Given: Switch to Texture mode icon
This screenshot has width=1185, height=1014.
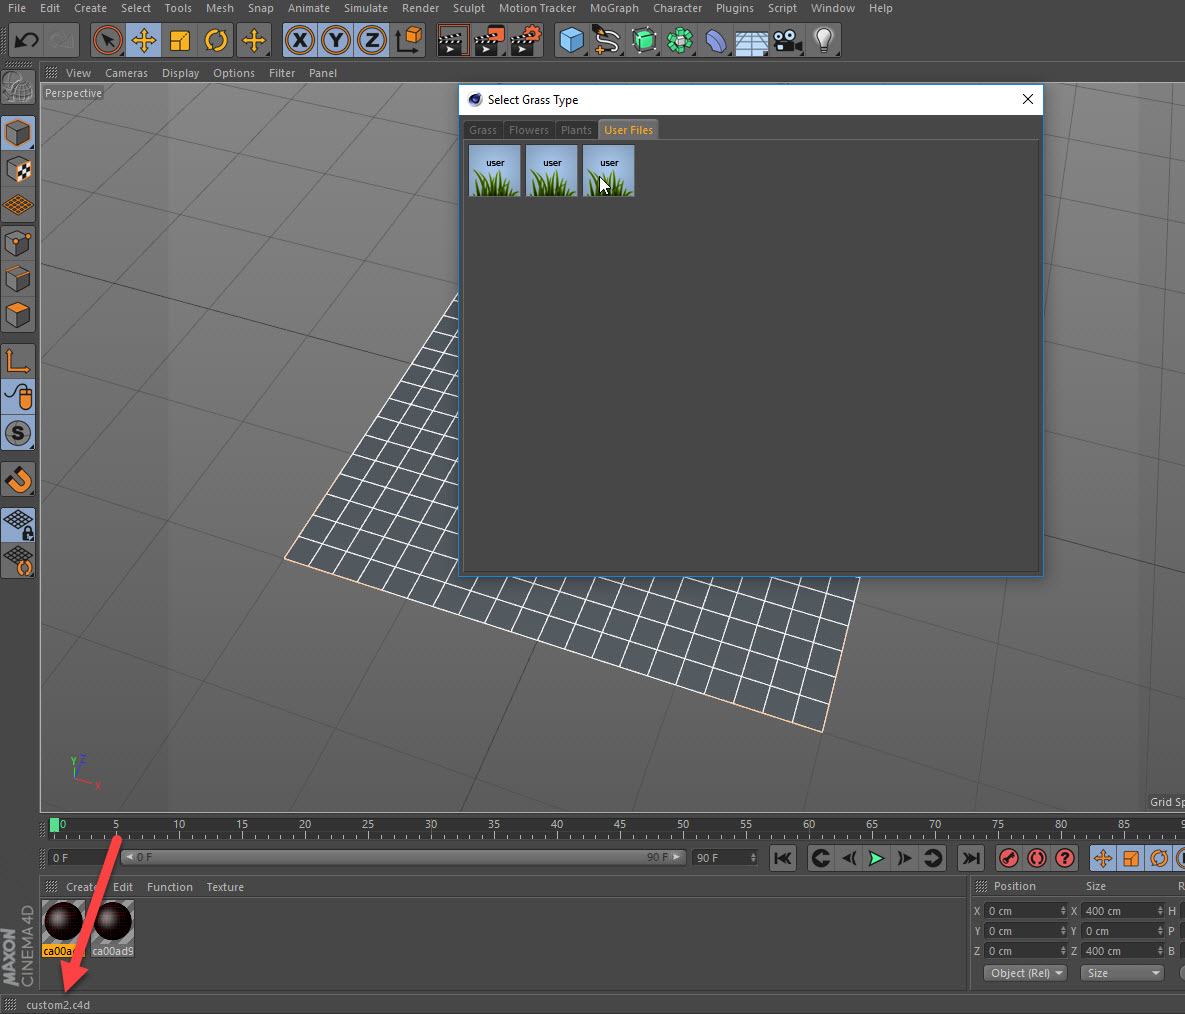Looking at the screenshot, I should point(18,170).
